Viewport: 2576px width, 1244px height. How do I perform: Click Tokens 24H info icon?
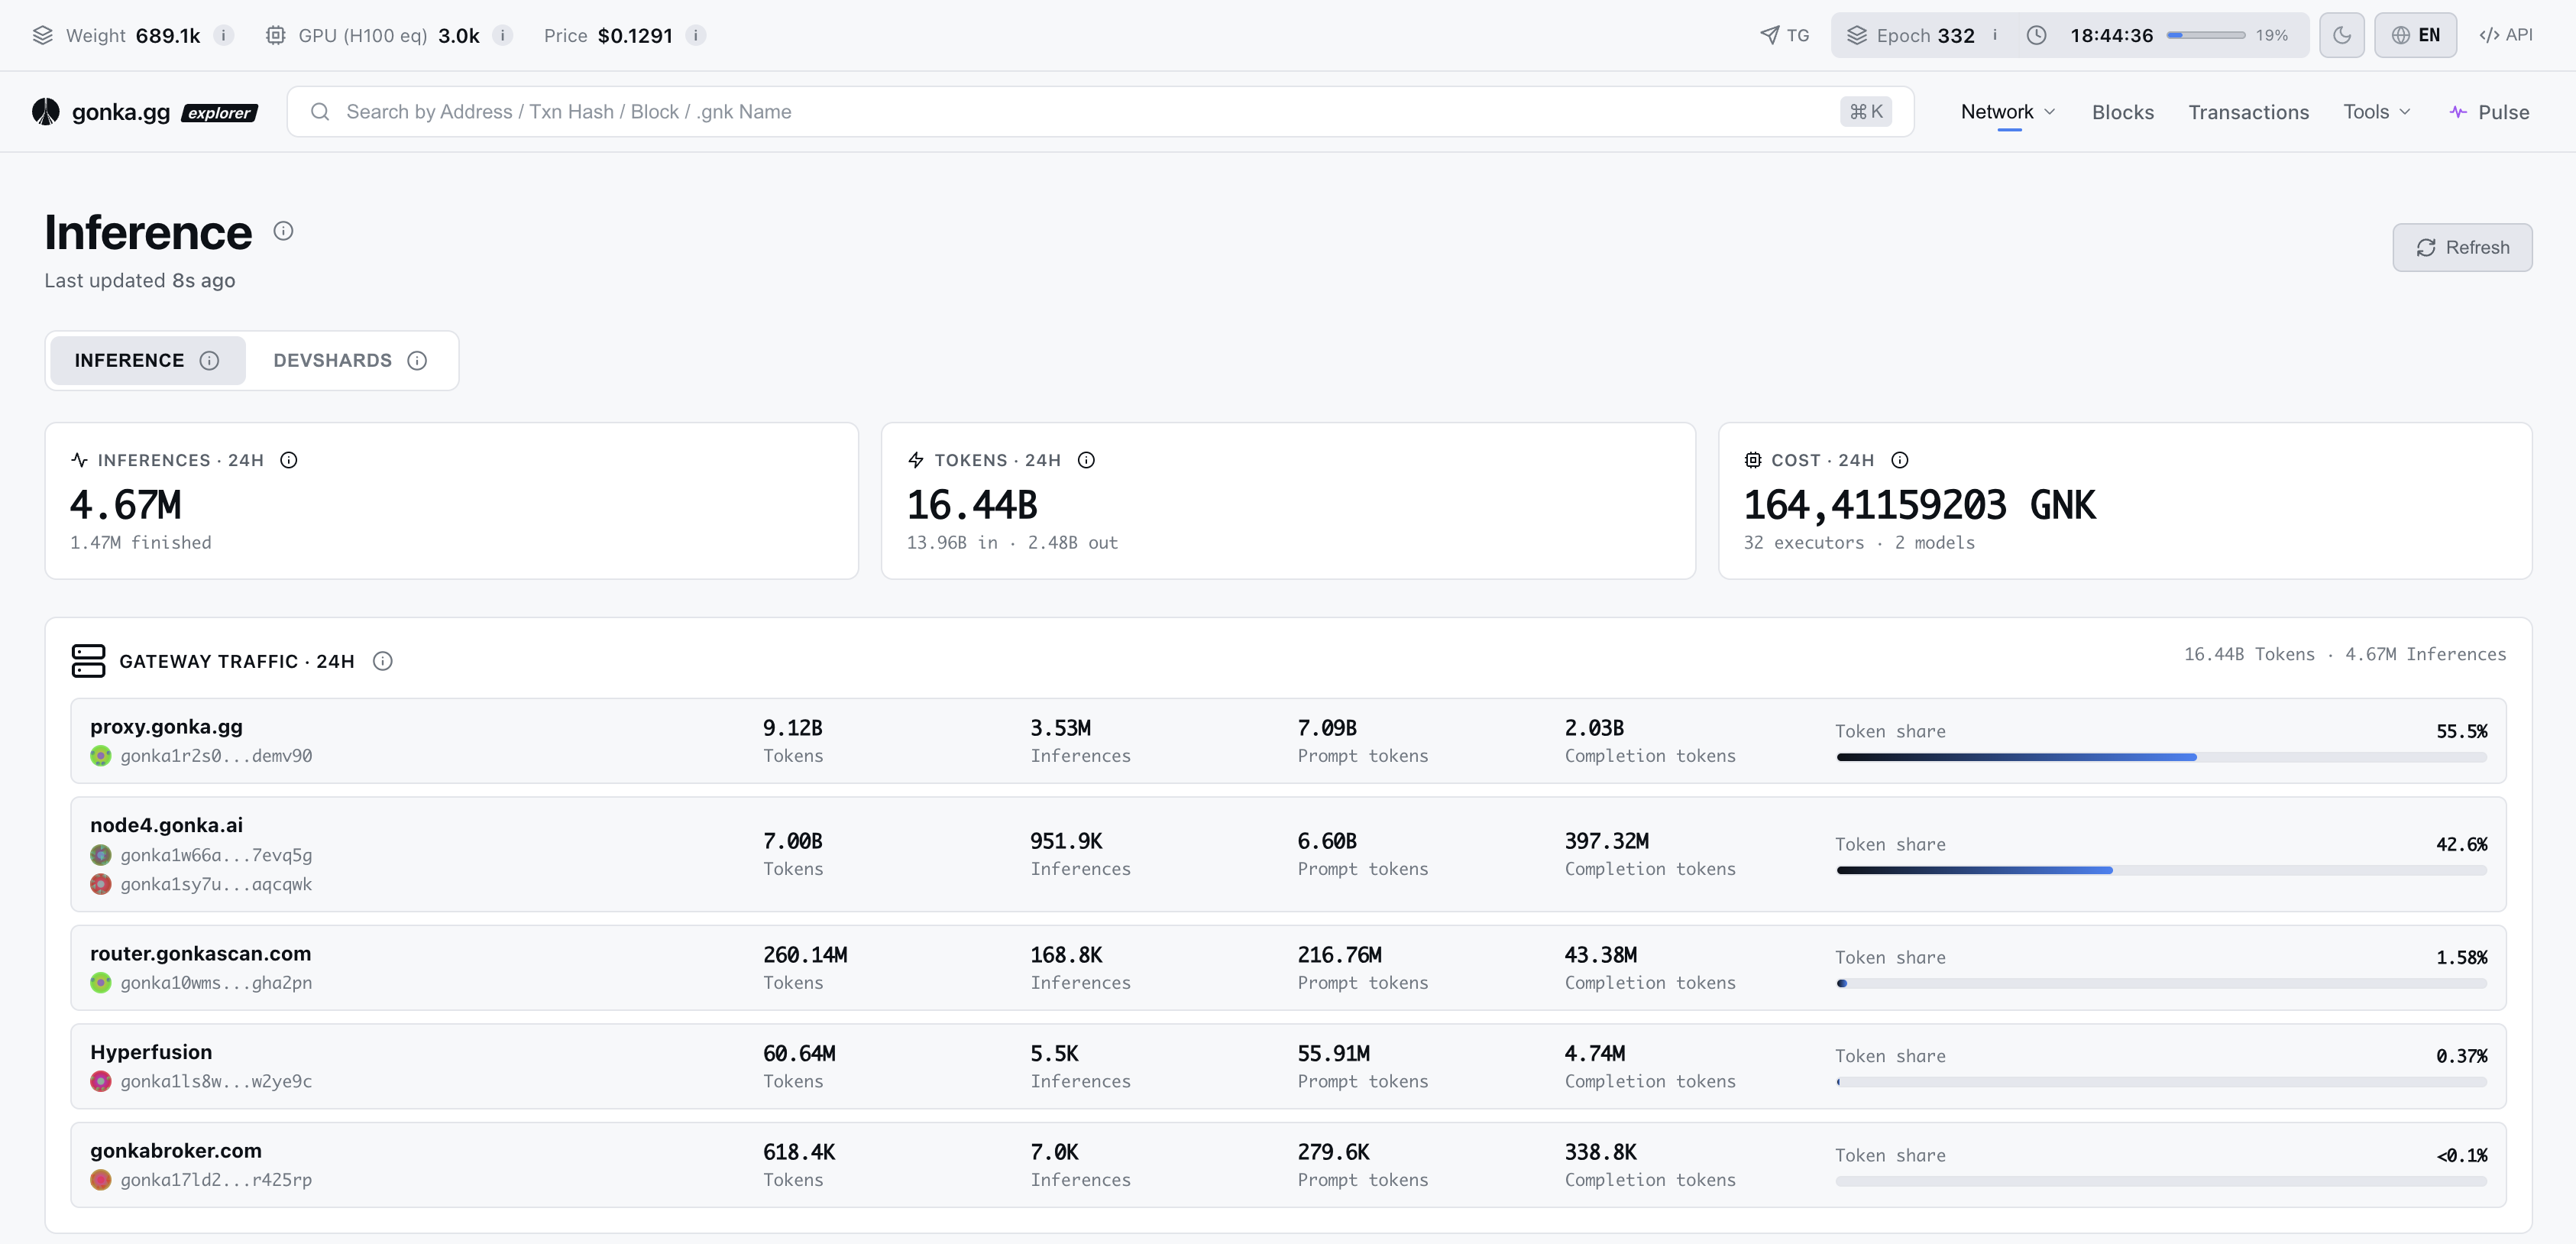pos(1086,460)
